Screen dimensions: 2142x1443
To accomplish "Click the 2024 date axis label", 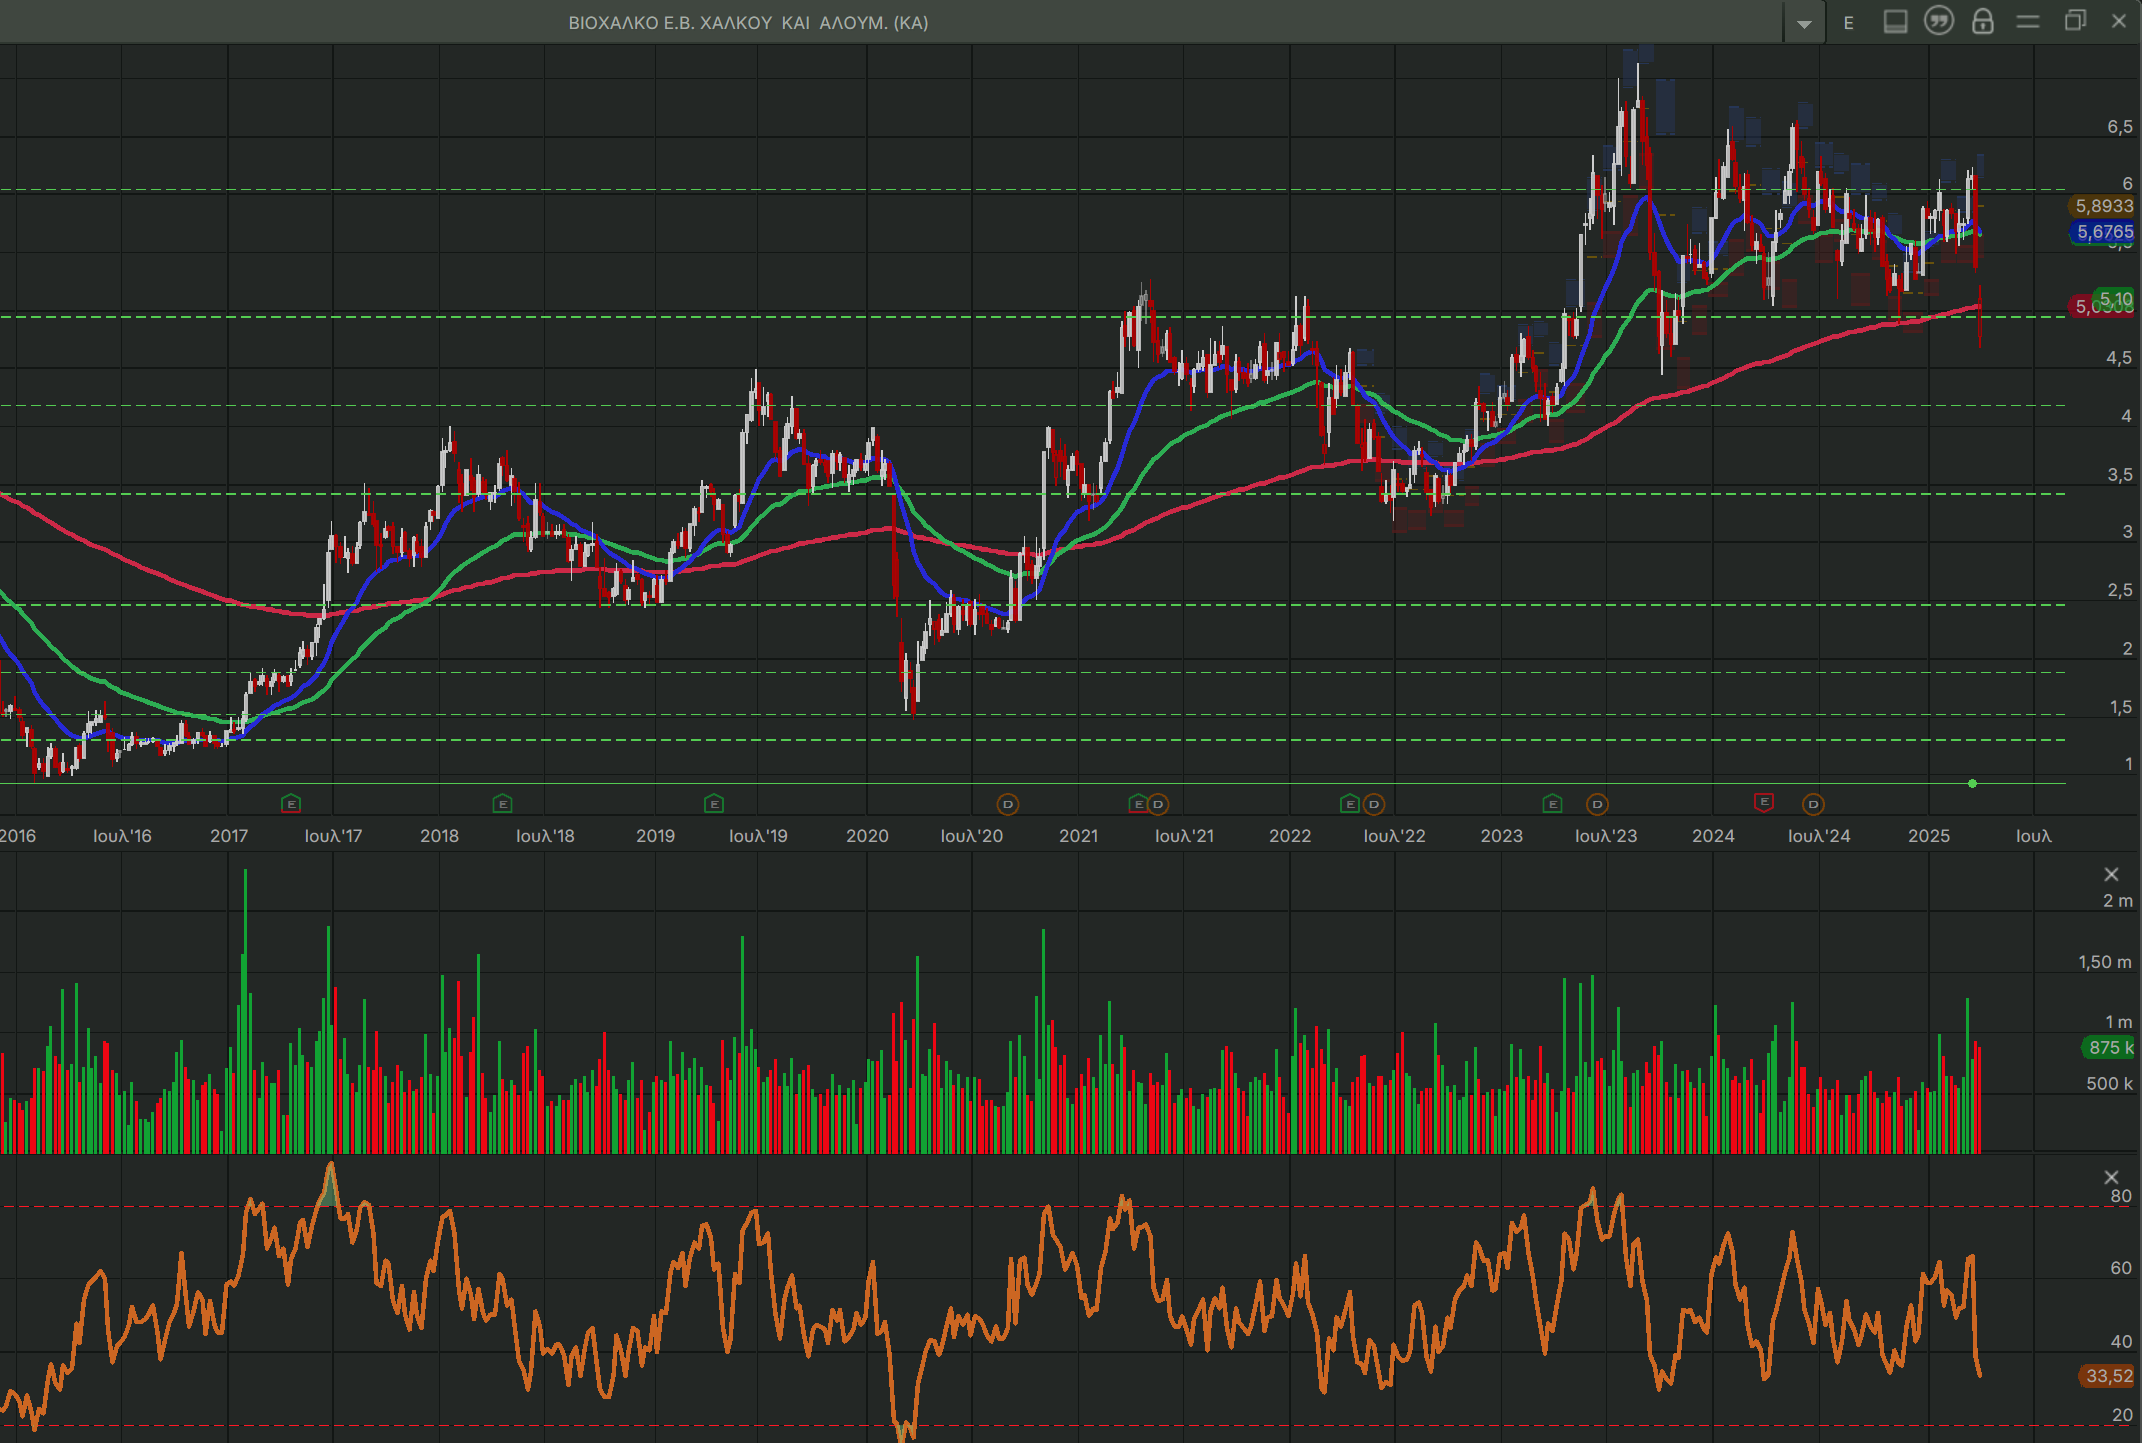I will (x=1713, y=836).
